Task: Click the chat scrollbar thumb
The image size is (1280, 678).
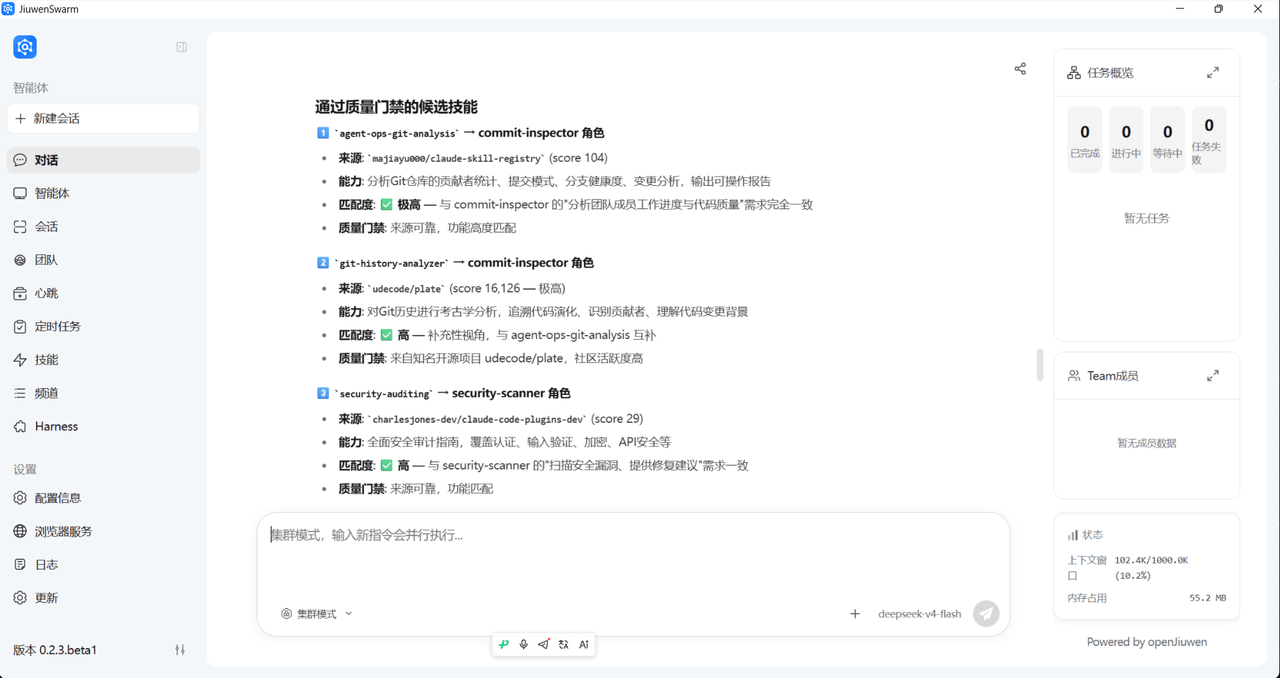Action: pyautogui.click(x=1040, y=365)
